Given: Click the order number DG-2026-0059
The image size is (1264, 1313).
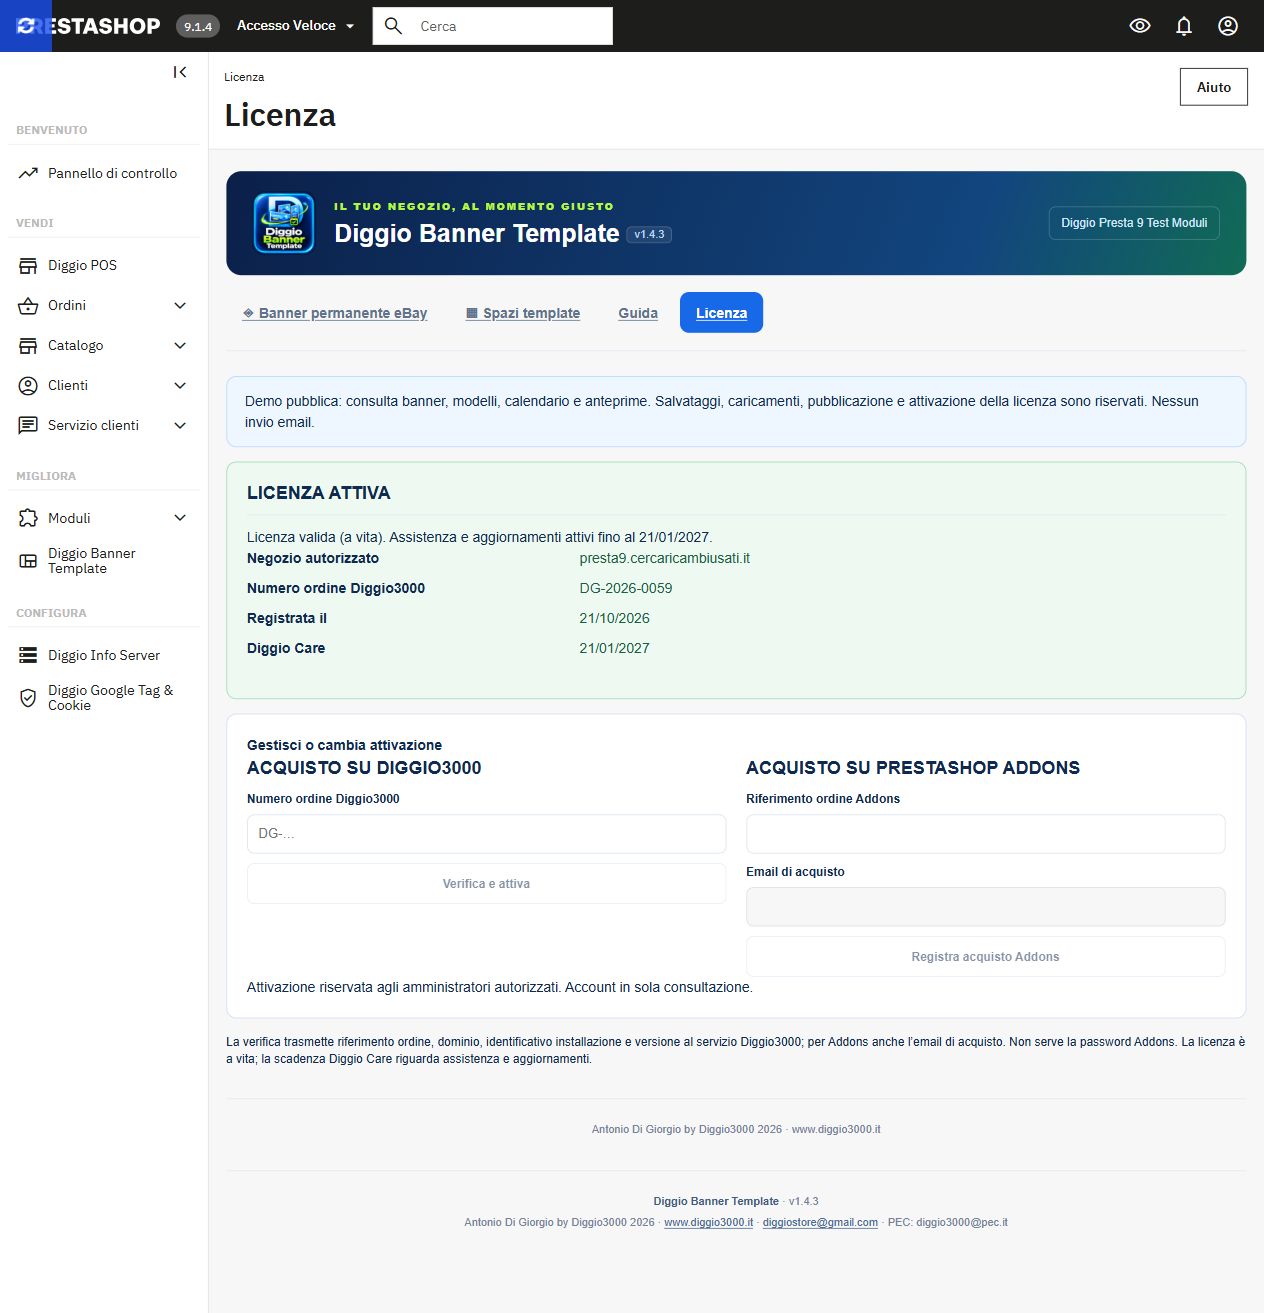Looking at the screenshot, I should (x=626, y=588).
